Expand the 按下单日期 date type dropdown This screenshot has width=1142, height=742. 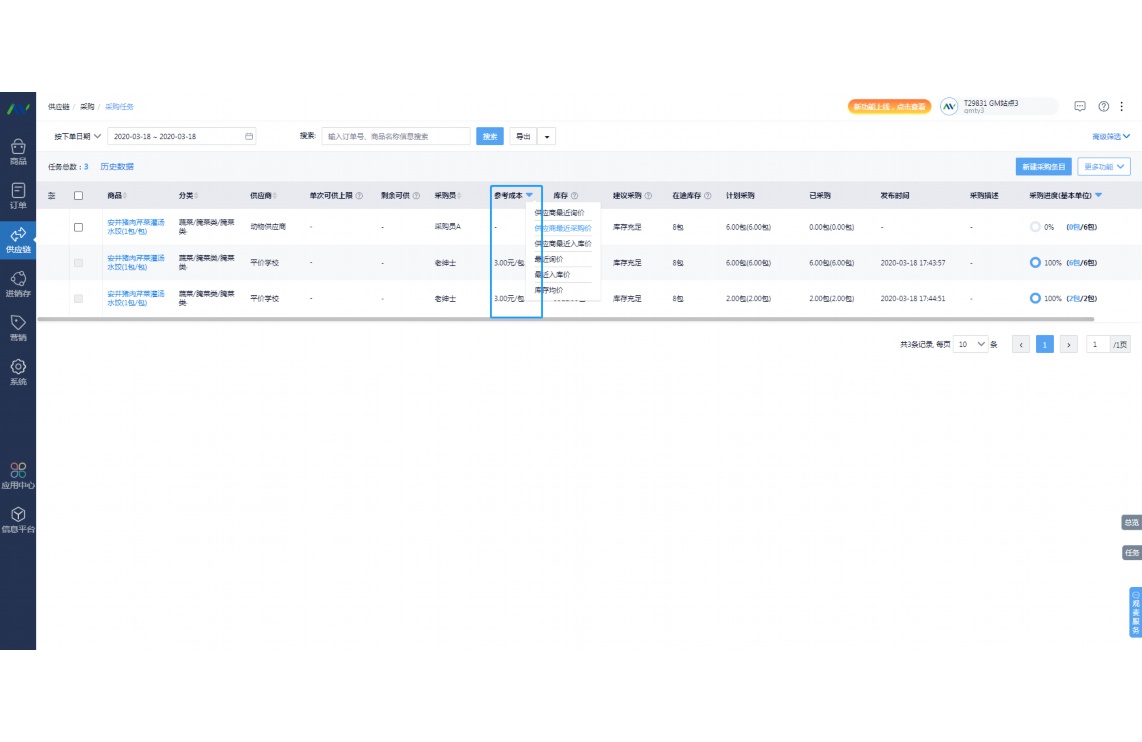[x=77, y=136]
